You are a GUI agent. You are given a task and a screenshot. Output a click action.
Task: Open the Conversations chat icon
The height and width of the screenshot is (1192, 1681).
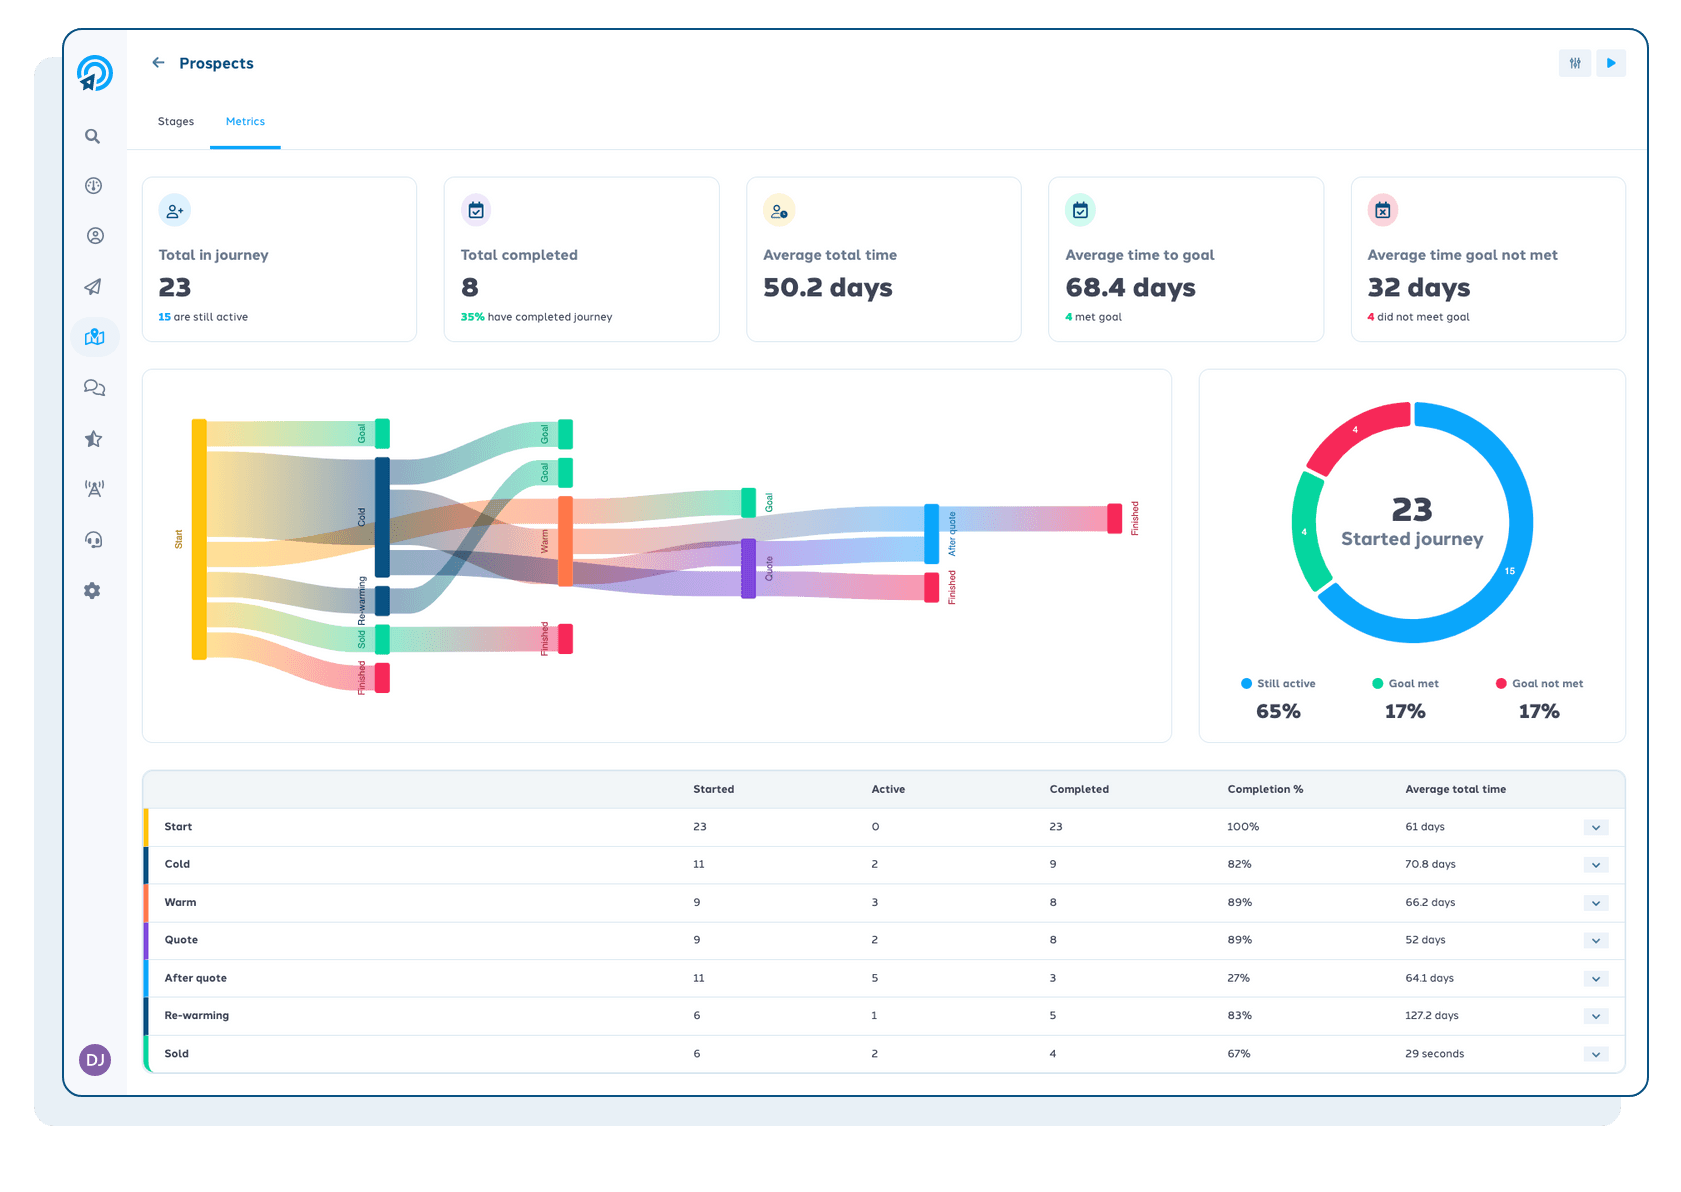coord(93,388)
